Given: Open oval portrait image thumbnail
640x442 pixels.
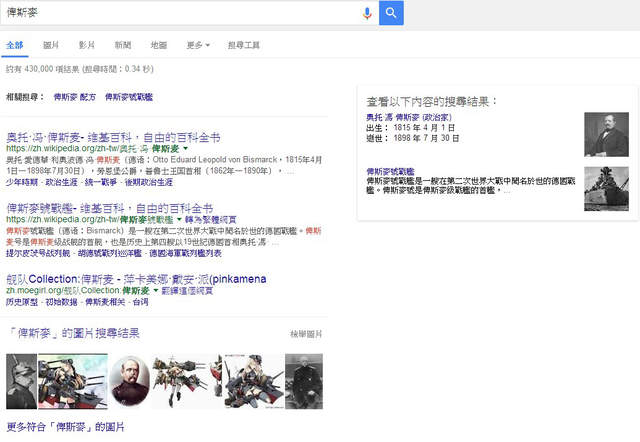Looking at the screenshot, I should pyautogui.click(x=130, y=381).
